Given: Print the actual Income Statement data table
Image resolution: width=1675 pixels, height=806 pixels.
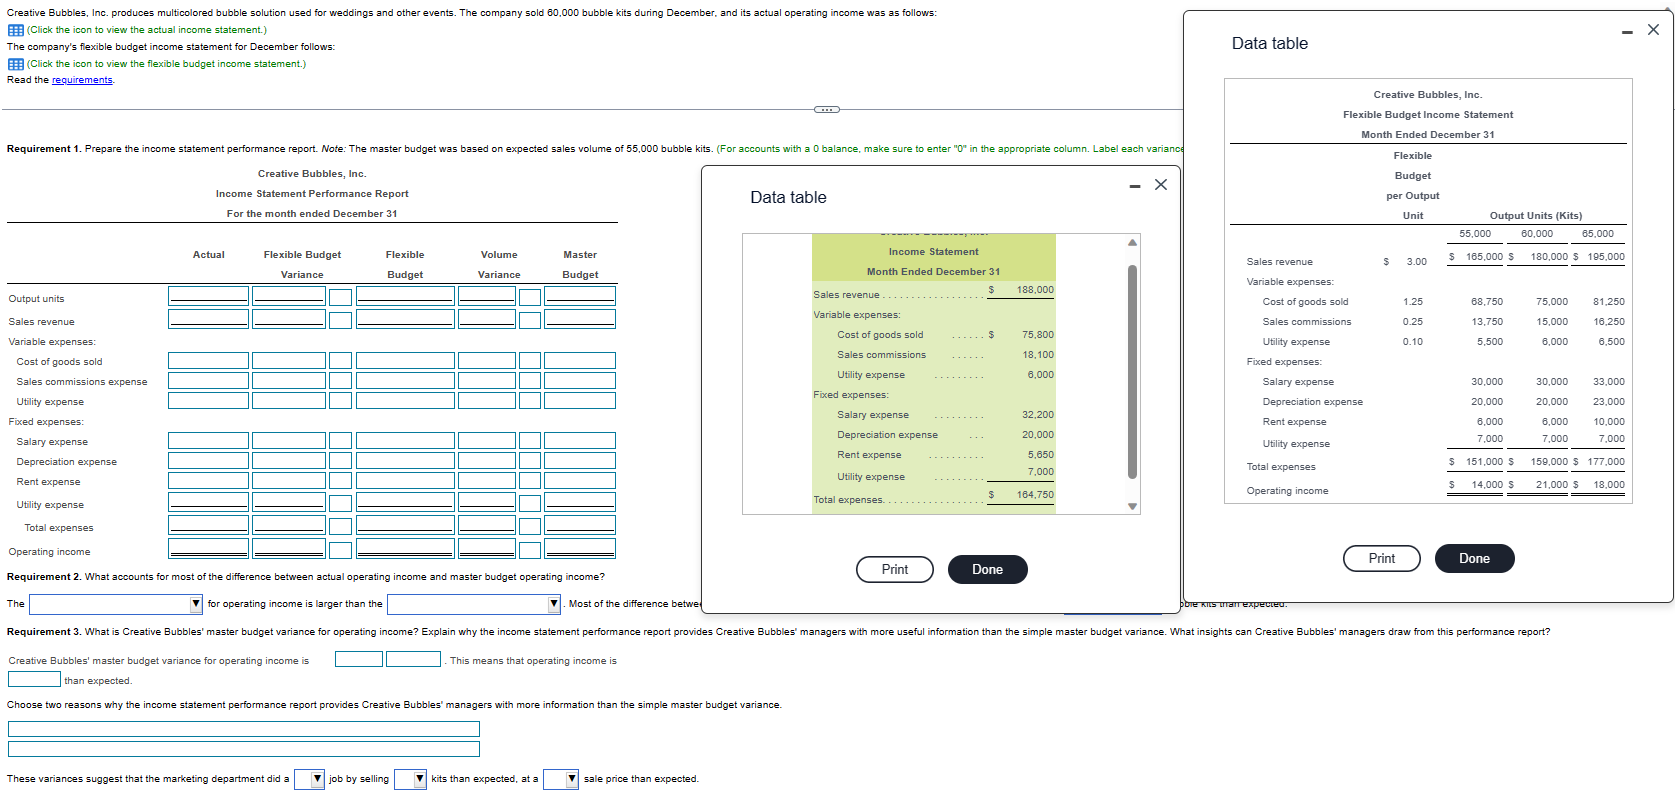Looking at the screenshot, I should coord(895,570).
